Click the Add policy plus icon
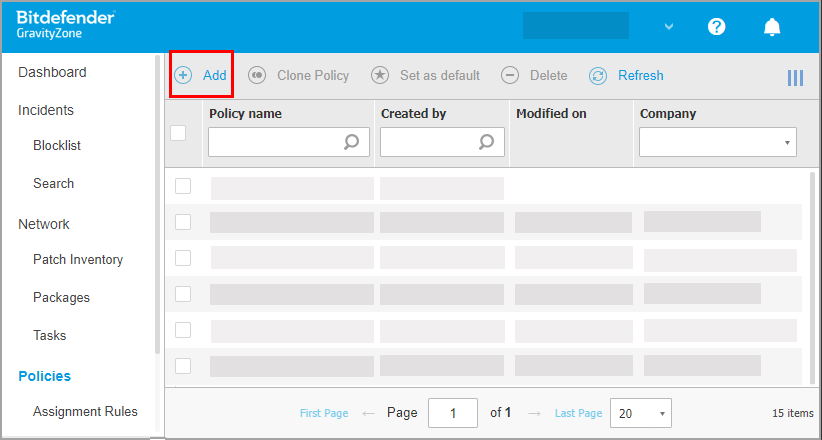 pos(183,75)
